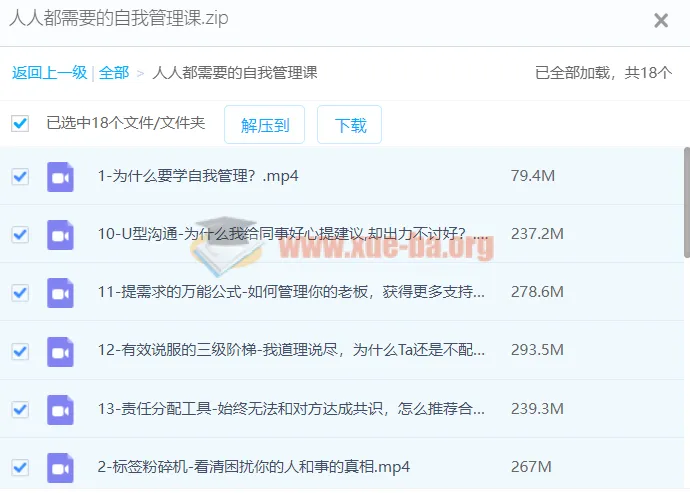Click video icon for 10-U型沟通 file
This screenshot has height=493, width=690.
tap(60, 235)
